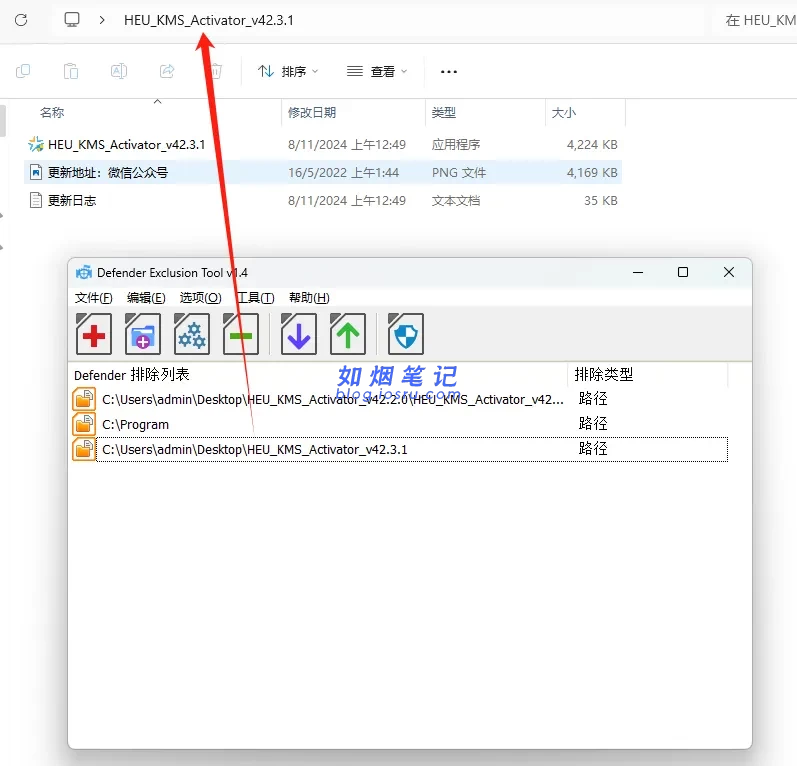Select the HEU_KMS_Activator_v42.3.1 file name
The image size is (797, 766).
[127, 145]
